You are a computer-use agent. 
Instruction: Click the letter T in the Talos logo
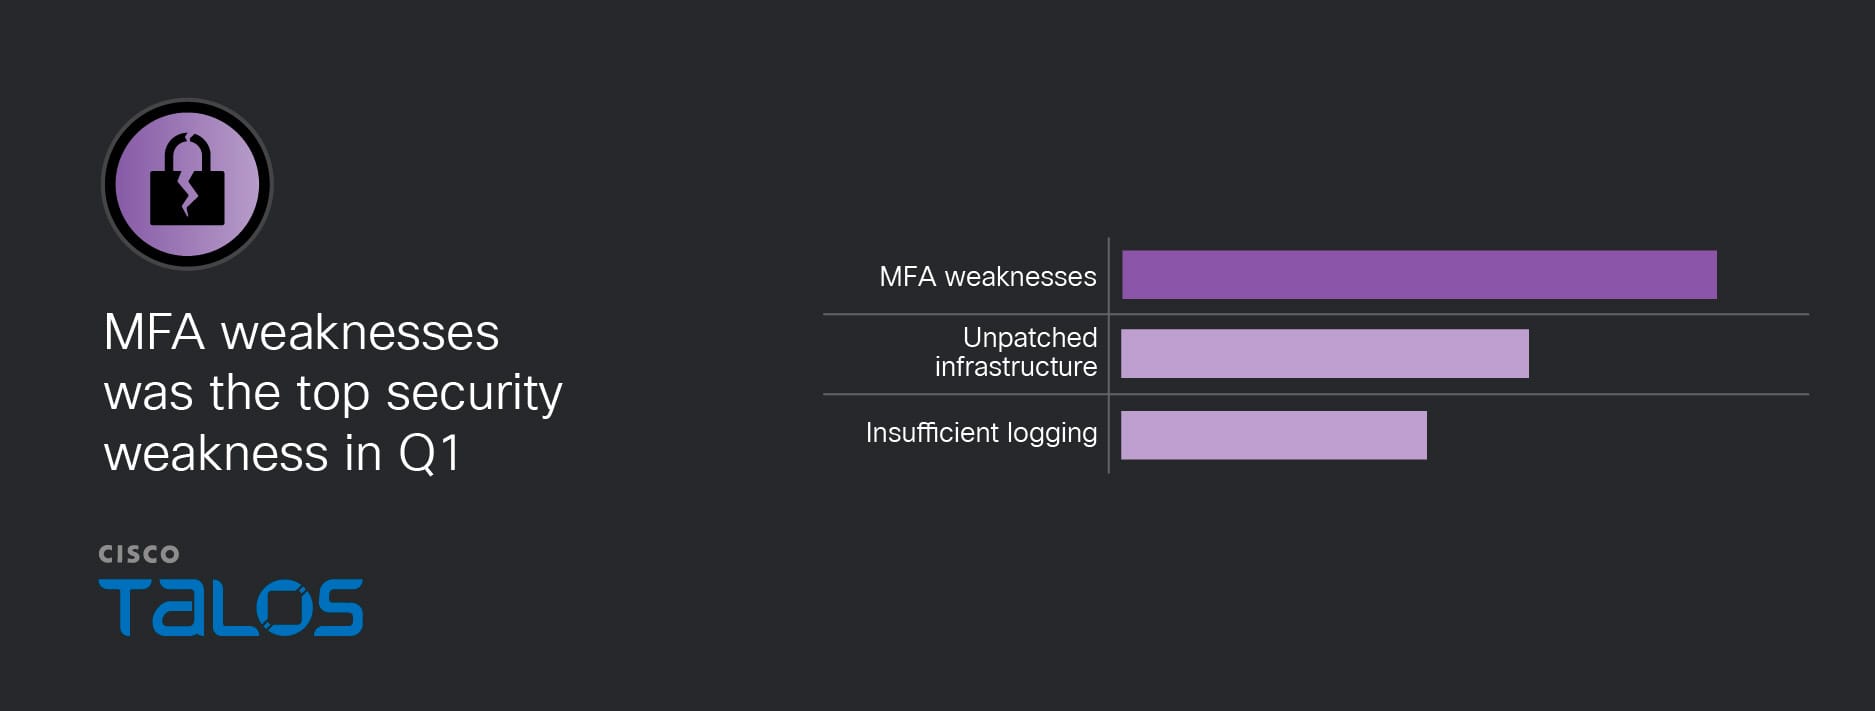[122, 607]
